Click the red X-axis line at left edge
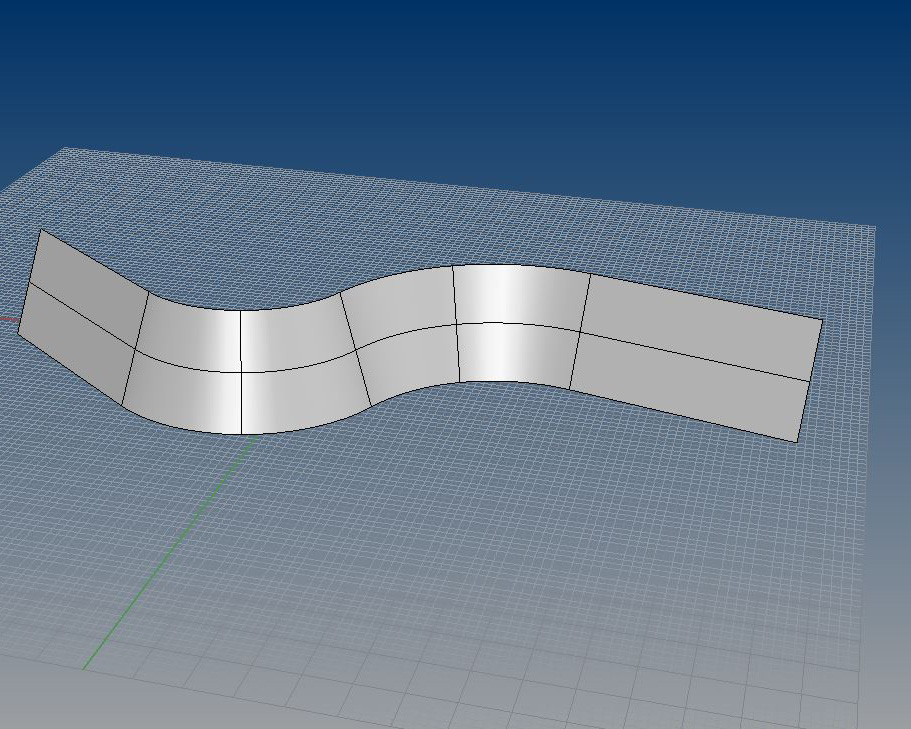 coord(8,321)
